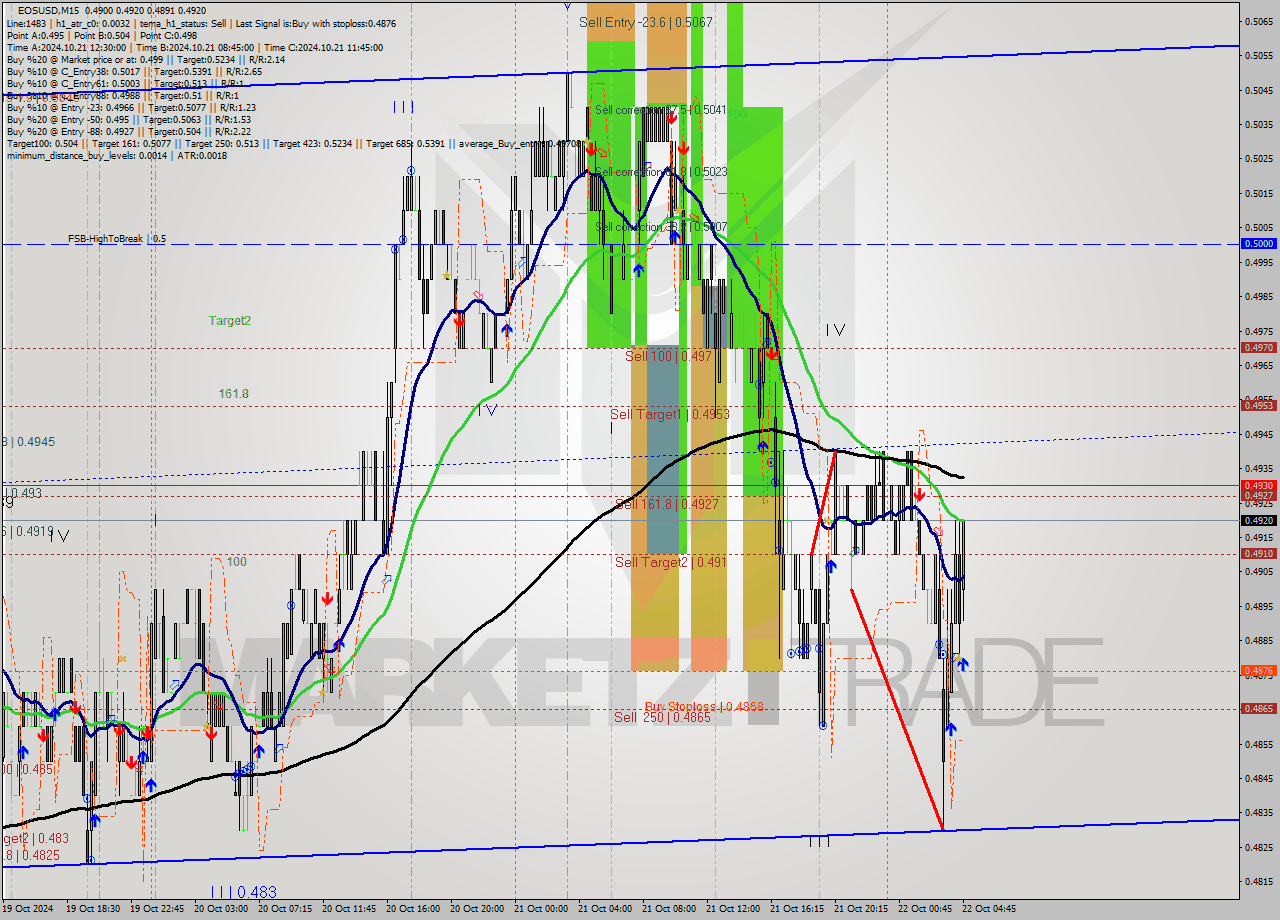Click the 'Sell Target1 | 0.4953' label
This screenshot has height=920, width=1280.
[670, 414]
